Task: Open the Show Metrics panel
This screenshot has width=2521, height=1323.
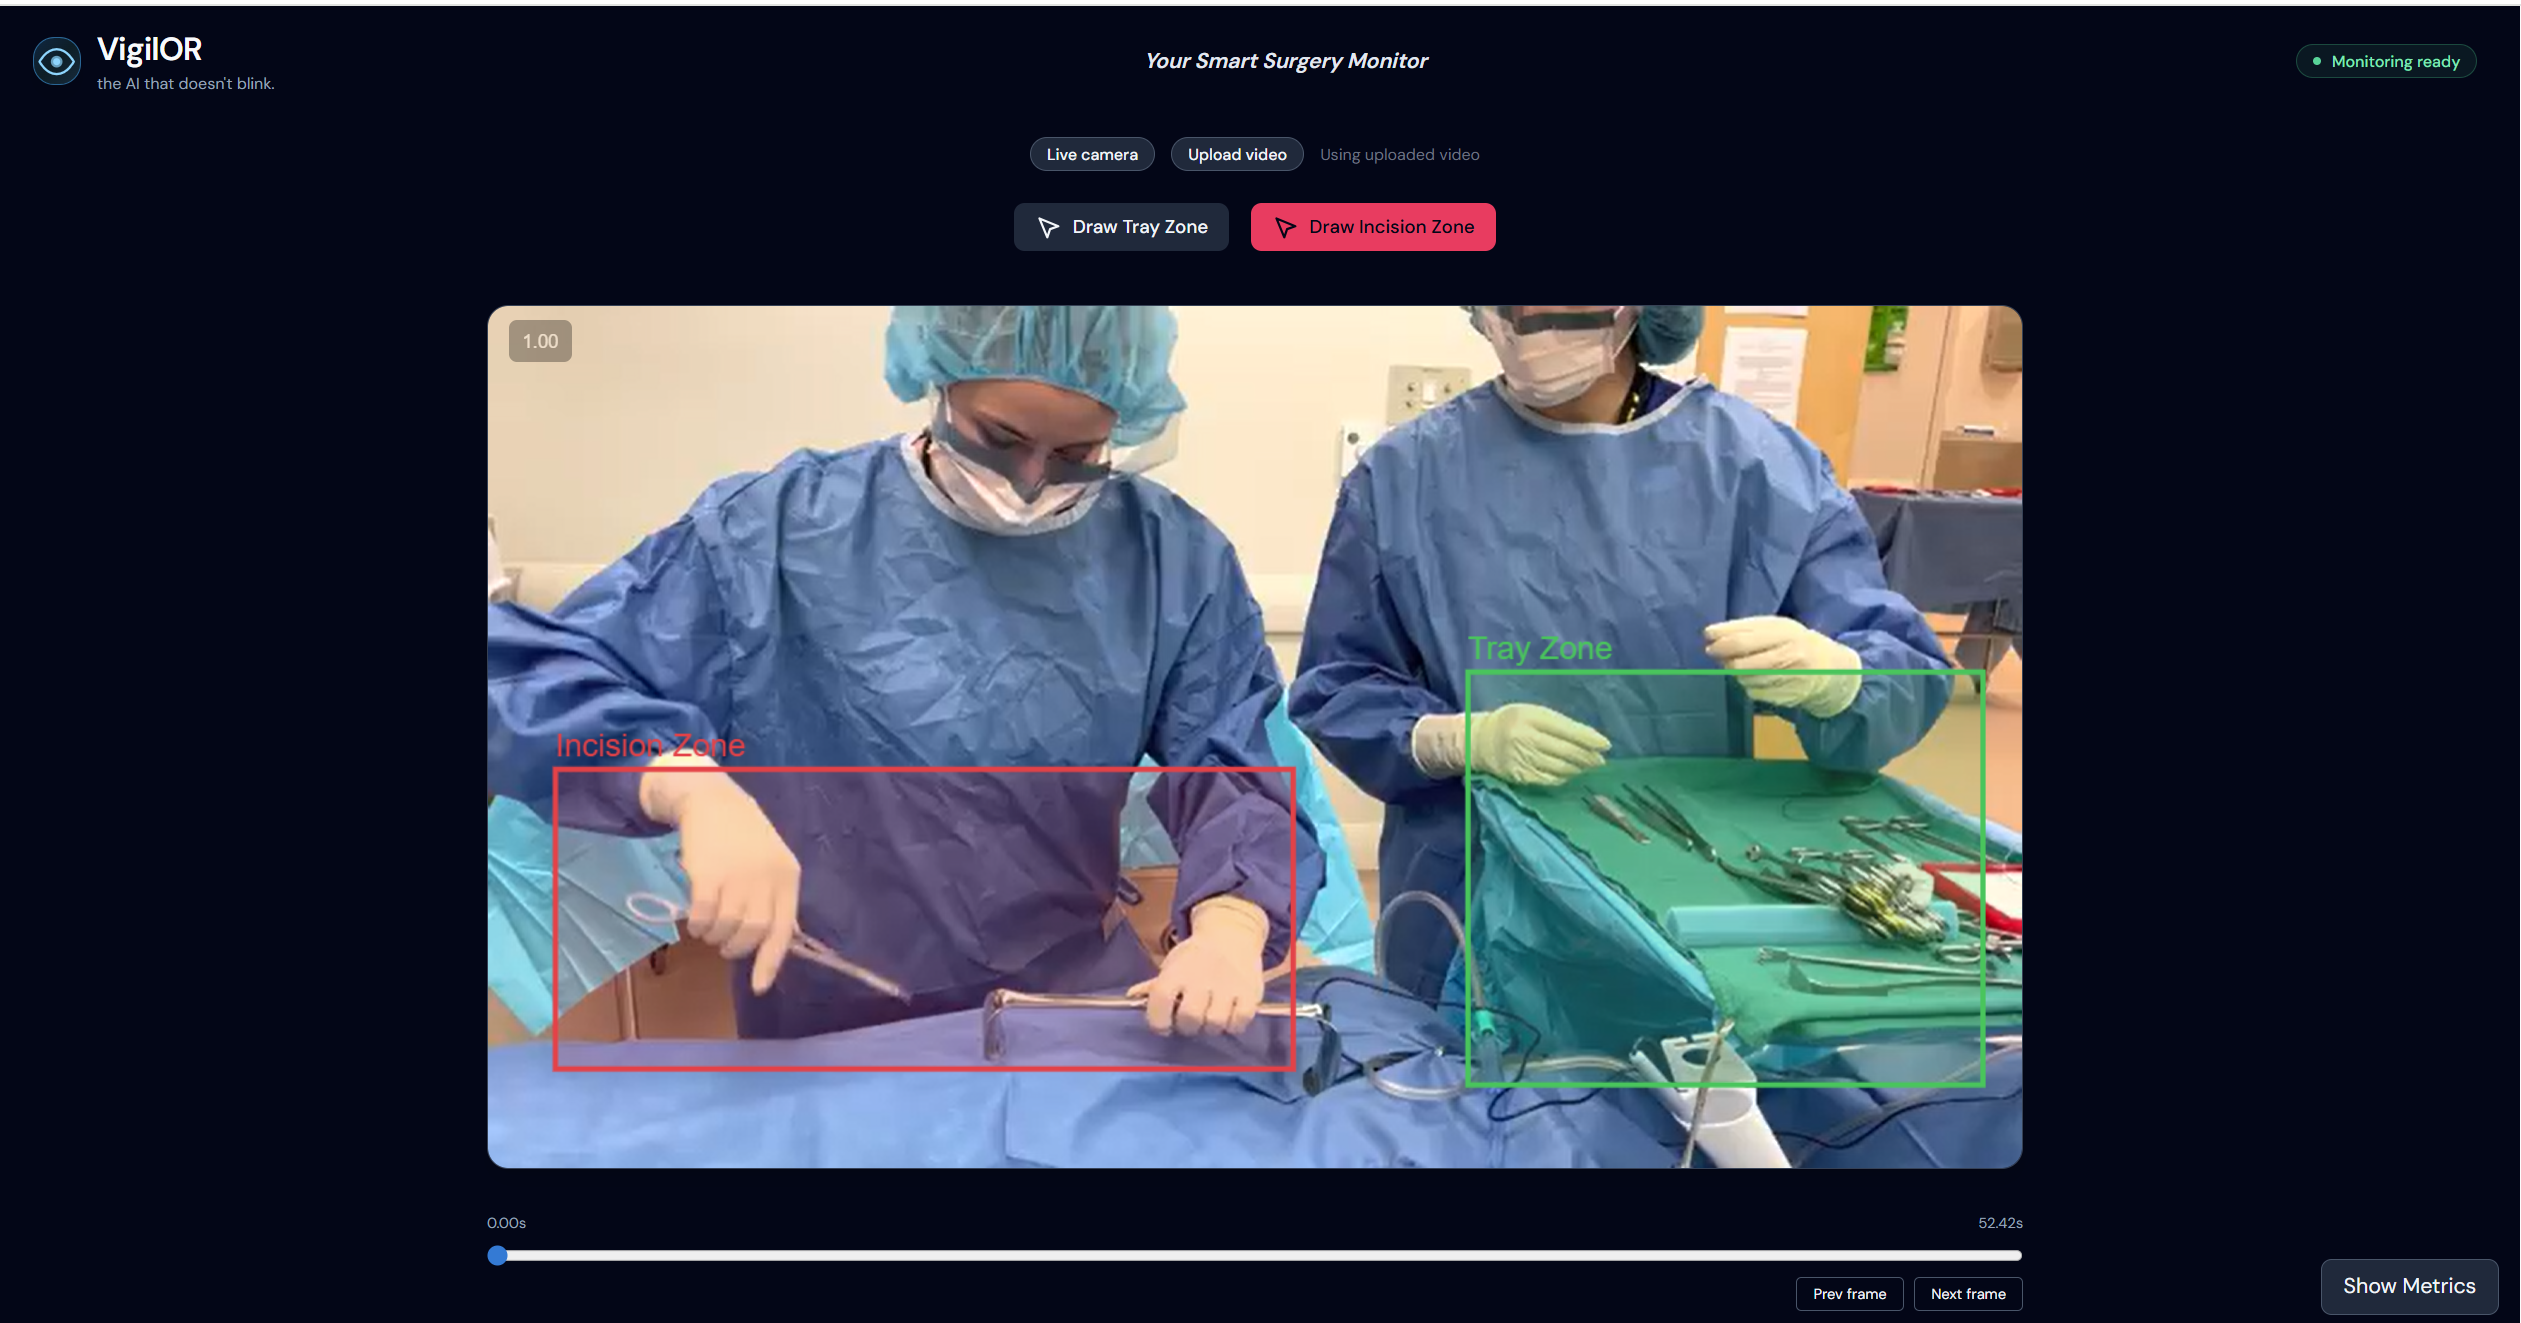Action: 2408,1286
